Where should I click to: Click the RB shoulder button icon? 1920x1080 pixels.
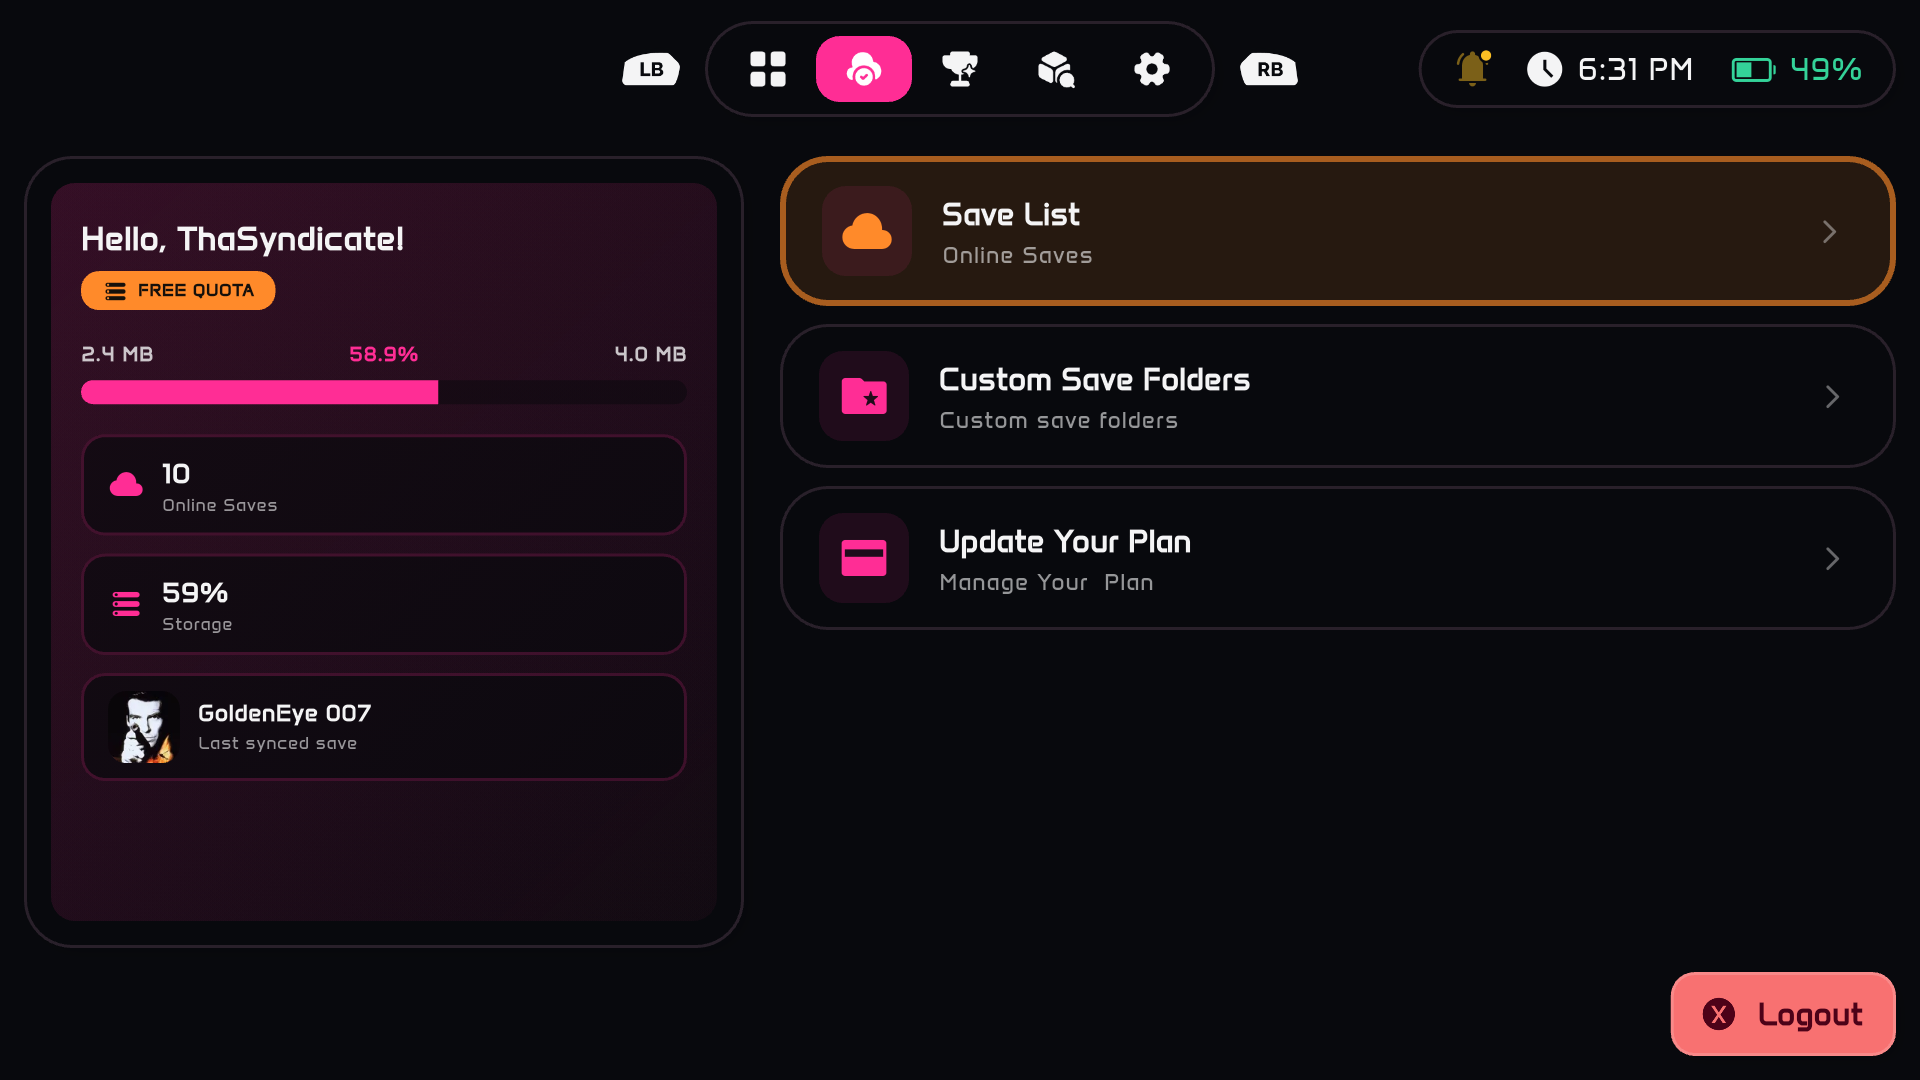[1269, 69]
